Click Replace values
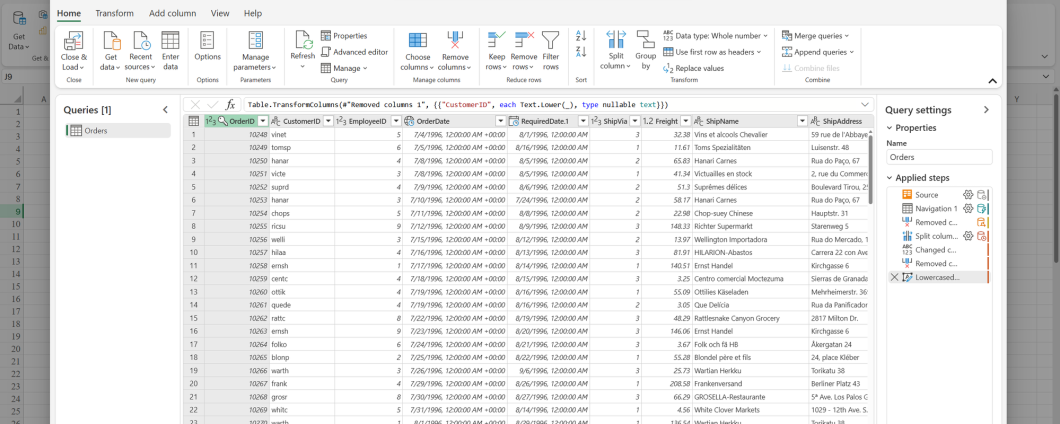The width and height of the screenshot is (1060, 424). 694,68
